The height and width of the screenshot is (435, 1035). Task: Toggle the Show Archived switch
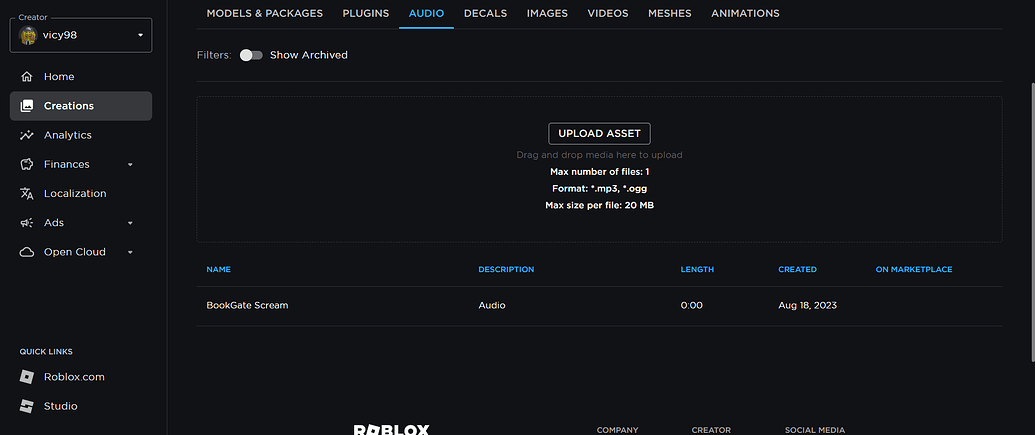[x=251, y=55]
